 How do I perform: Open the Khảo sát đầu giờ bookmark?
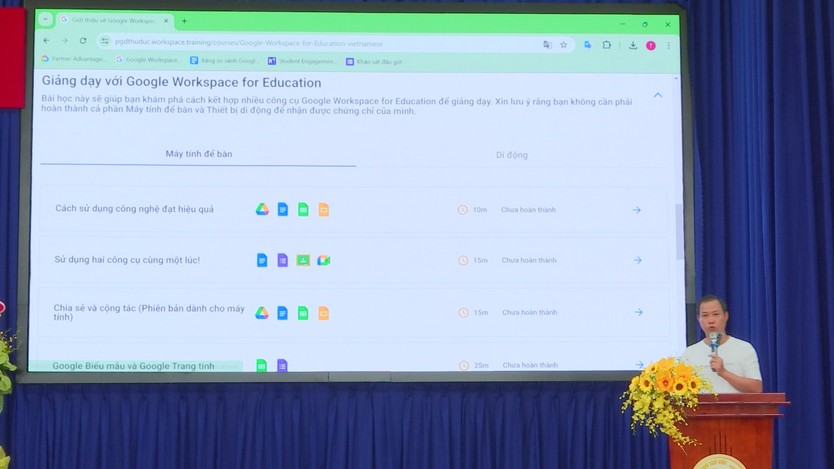[x=374, y=62]
